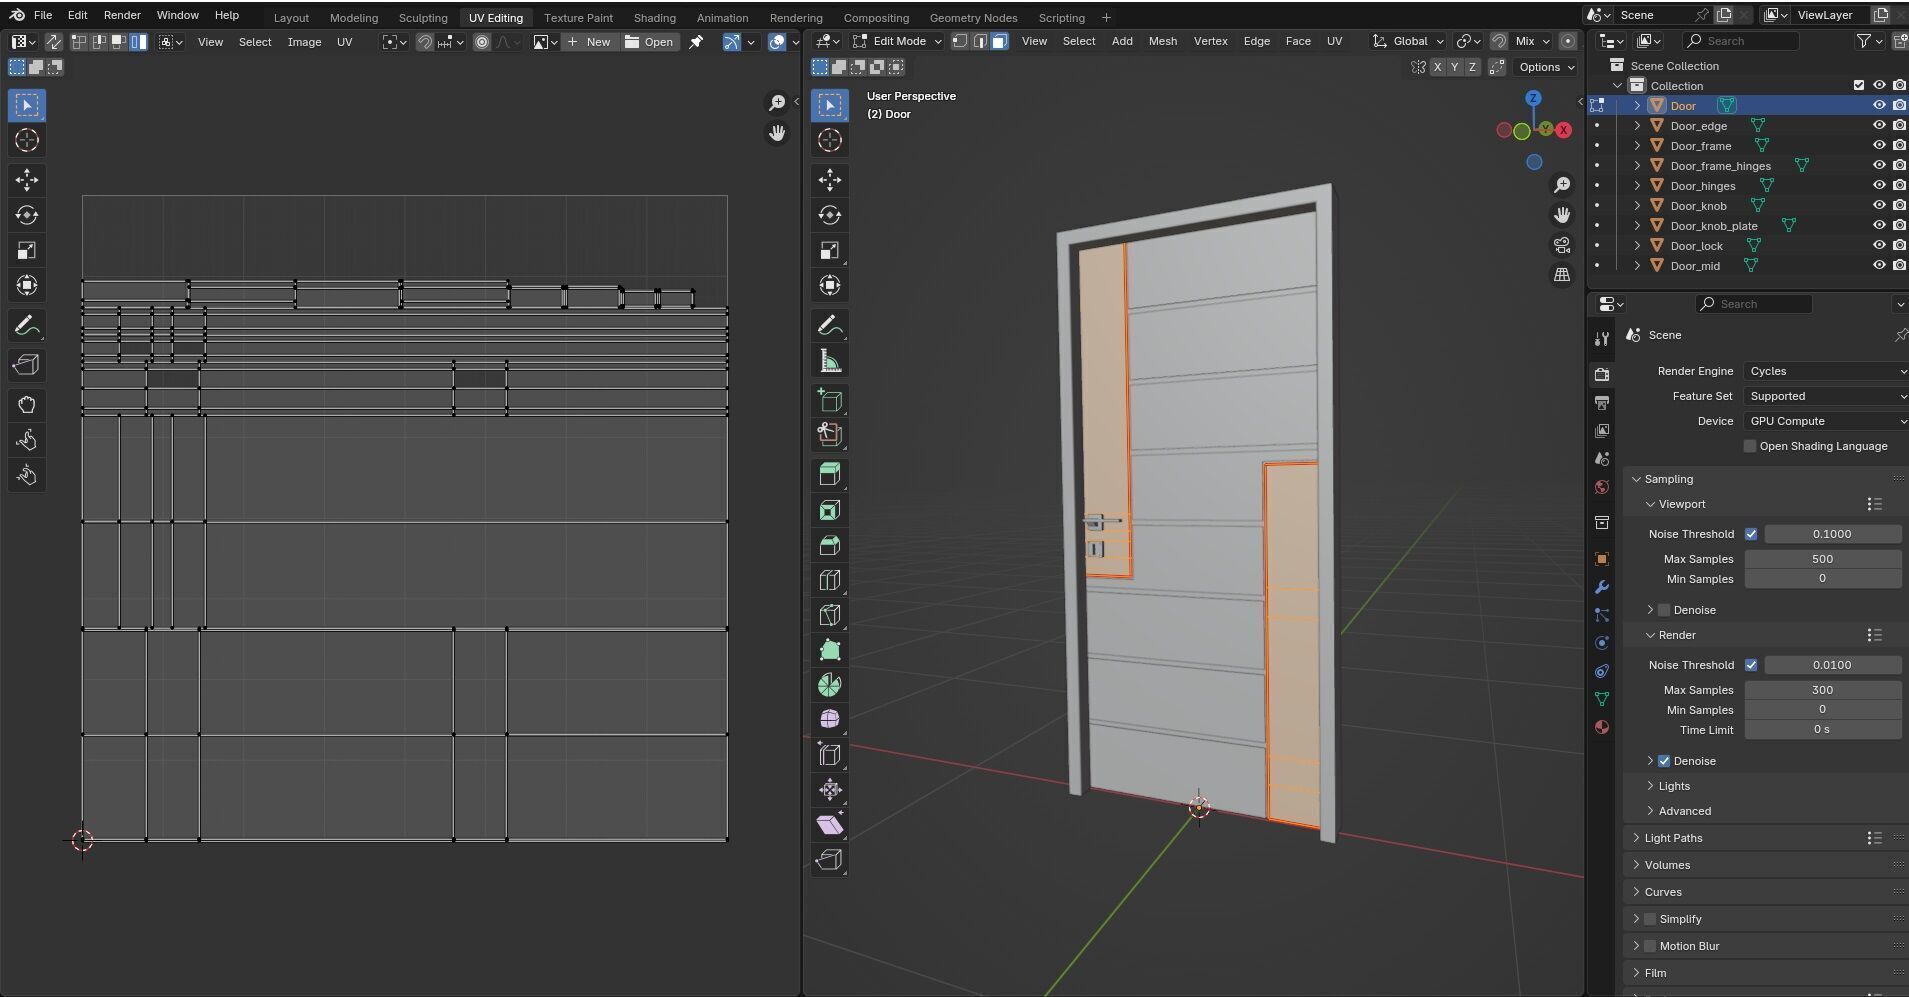Select the Edge Slide tool
The image size is (1909, 997).
point(830,755)
